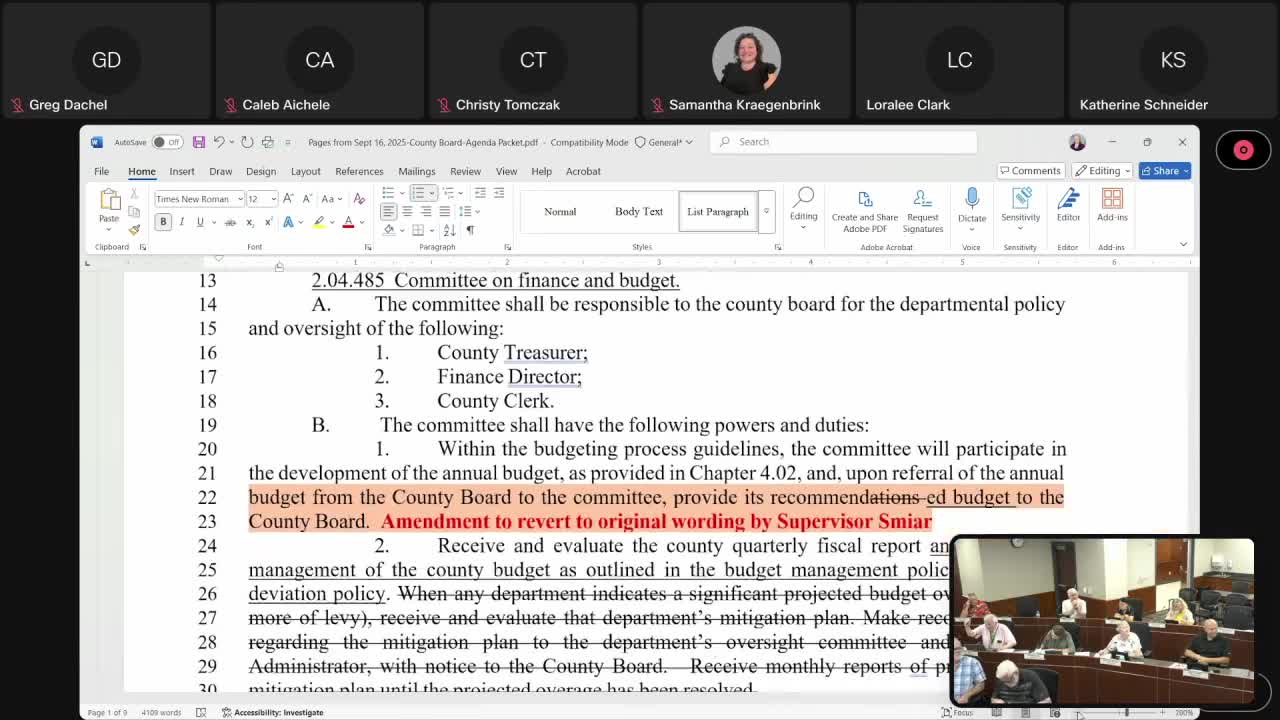Apply paragraph shading with the paint bucket

click(x=389, y=230)
